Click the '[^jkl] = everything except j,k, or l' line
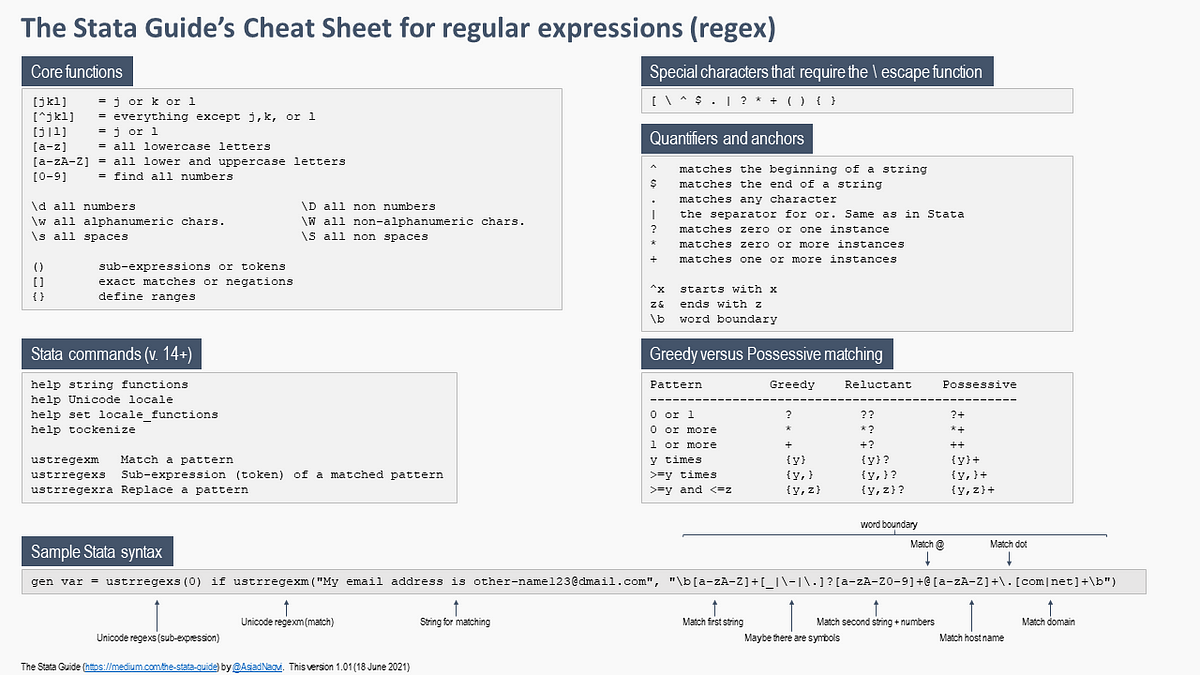Viewport: 1200px width, 675px height. 174,116
